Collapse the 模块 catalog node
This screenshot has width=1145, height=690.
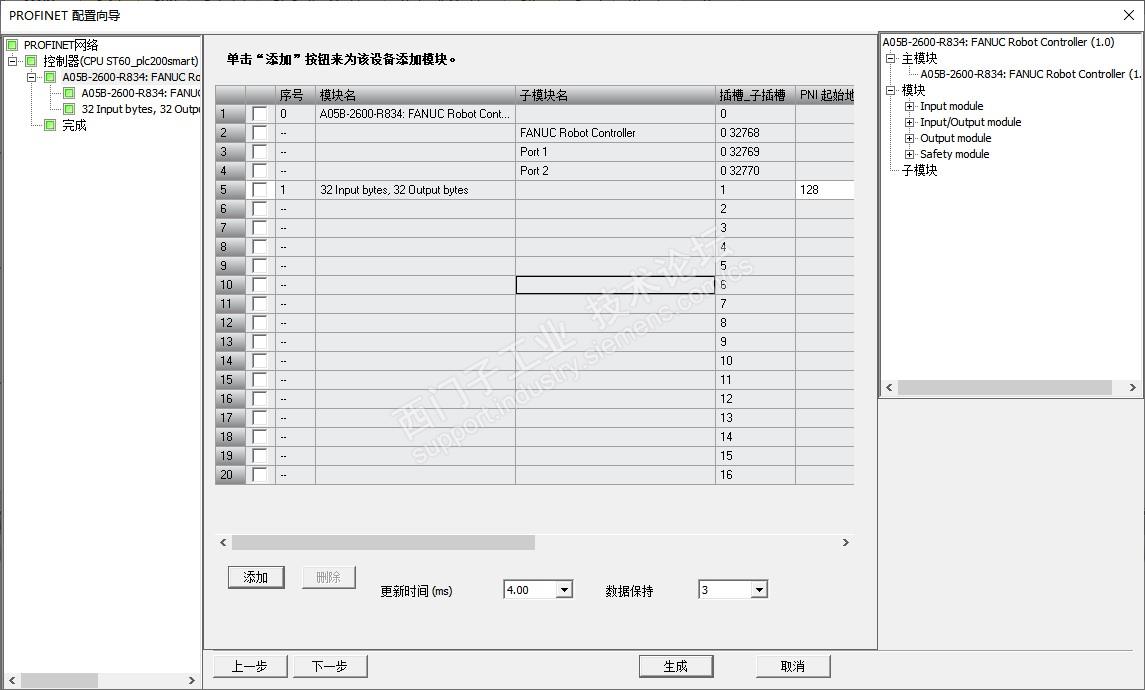click(x=890, y=90)
